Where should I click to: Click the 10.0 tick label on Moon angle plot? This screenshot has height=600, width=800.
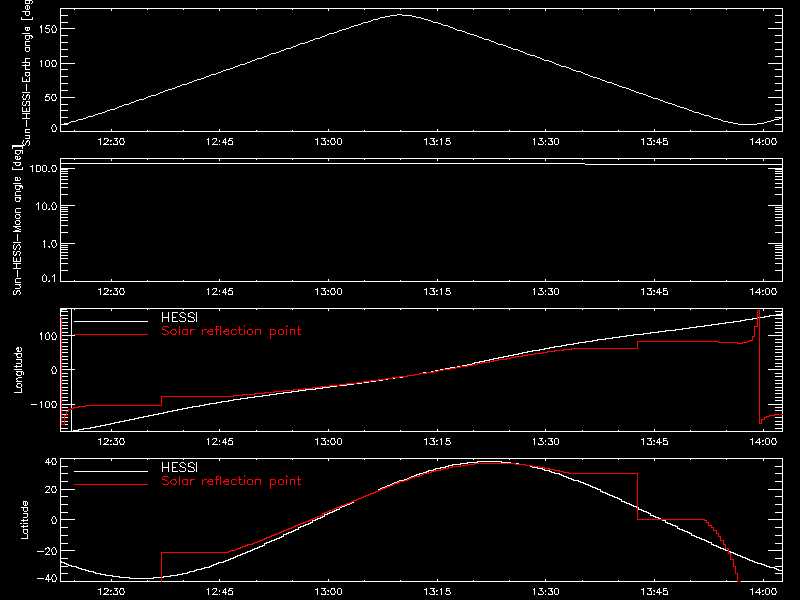46,206
